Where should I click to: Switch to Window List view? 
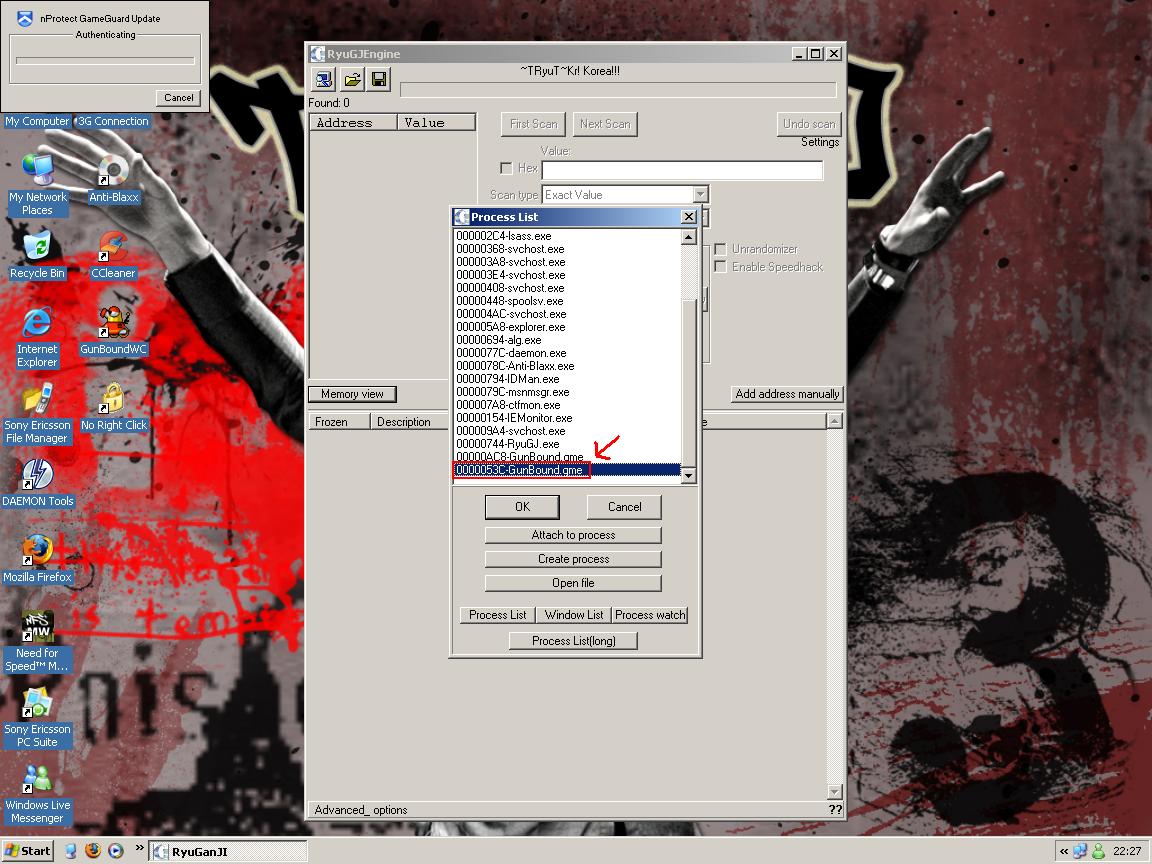click(x=574, y=615)
